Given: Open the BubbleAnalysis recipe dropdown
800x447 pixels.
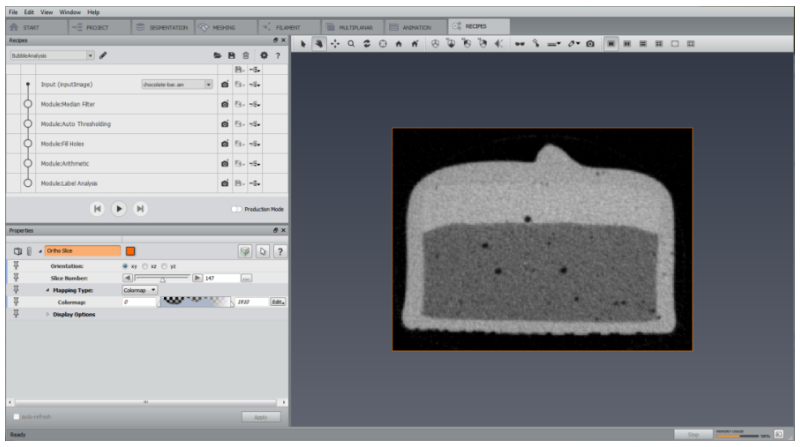Looking at the screenshot, I should point(52,55).
